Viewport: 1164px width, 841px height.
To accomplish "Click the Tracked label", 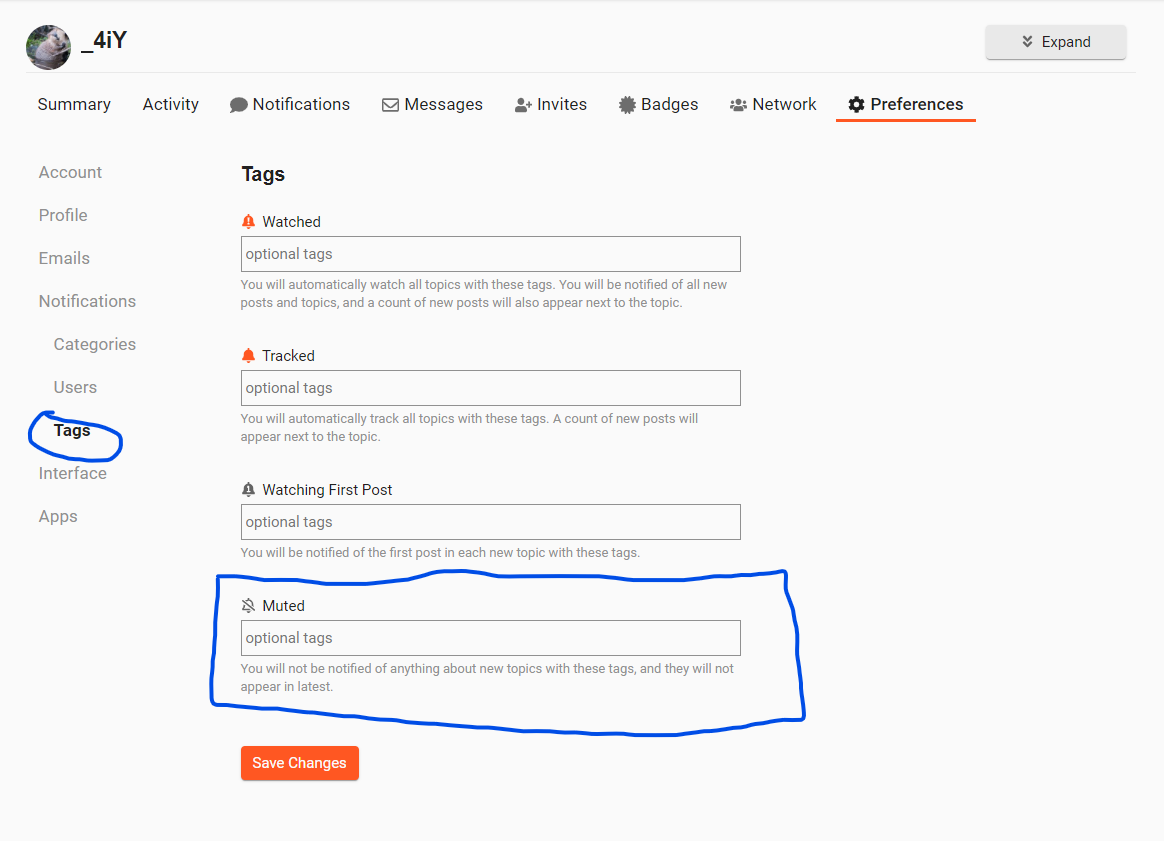I will click(289, 356).
